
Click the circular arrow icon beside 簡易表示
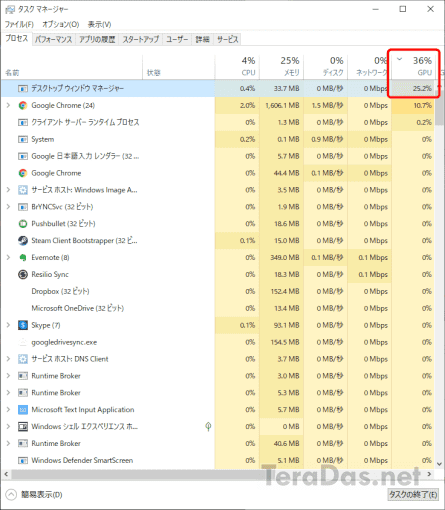click(x=11, y=495)
